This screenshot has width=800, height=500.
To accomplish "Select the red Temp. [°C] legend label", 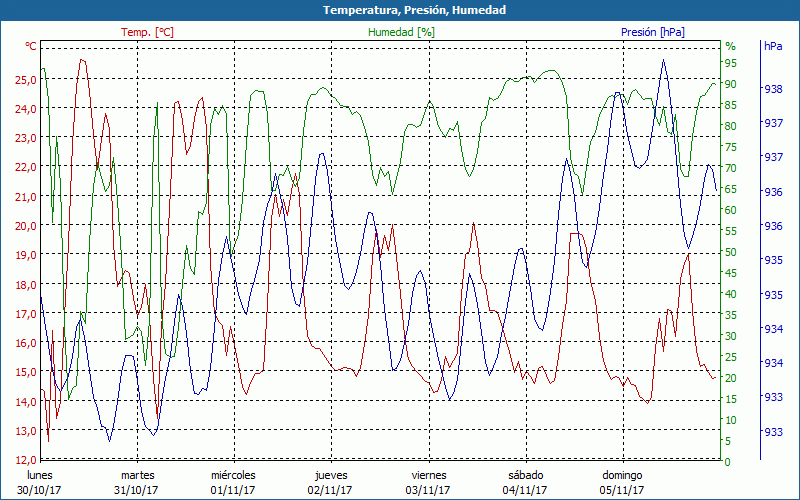I will click(147, 32).
